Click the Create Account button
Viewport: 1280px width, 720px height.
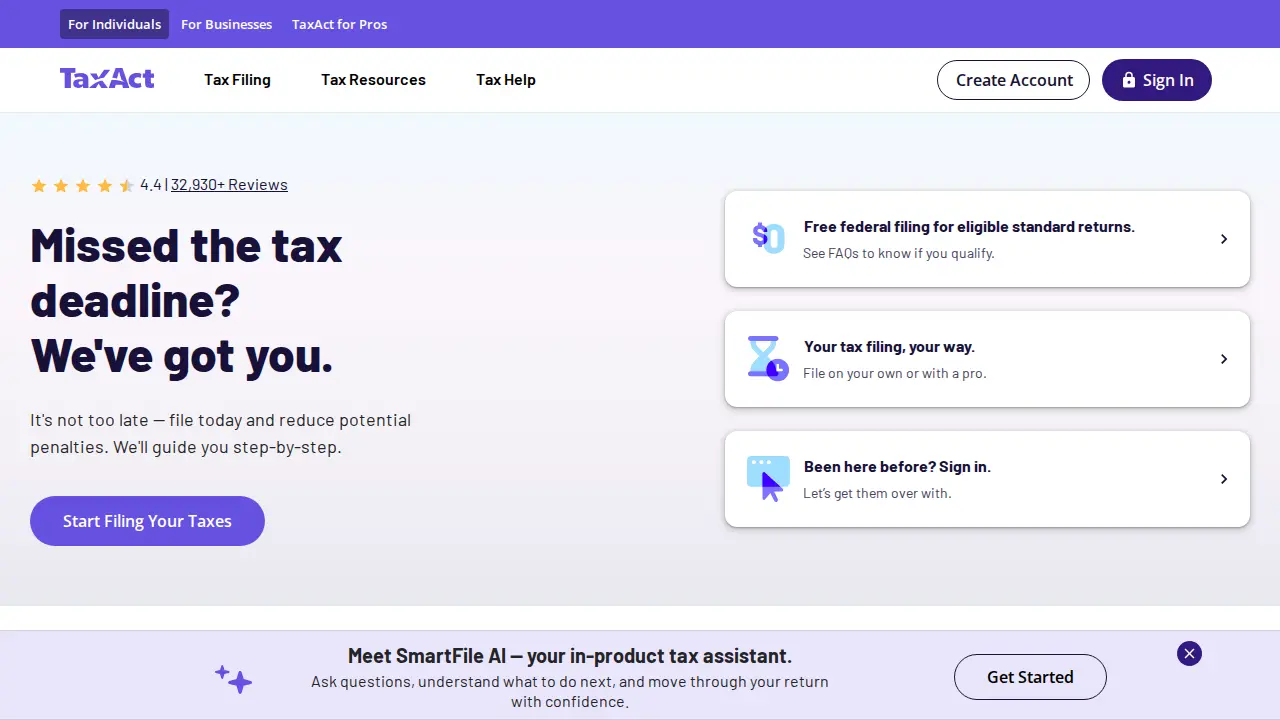click(1014, 80)
